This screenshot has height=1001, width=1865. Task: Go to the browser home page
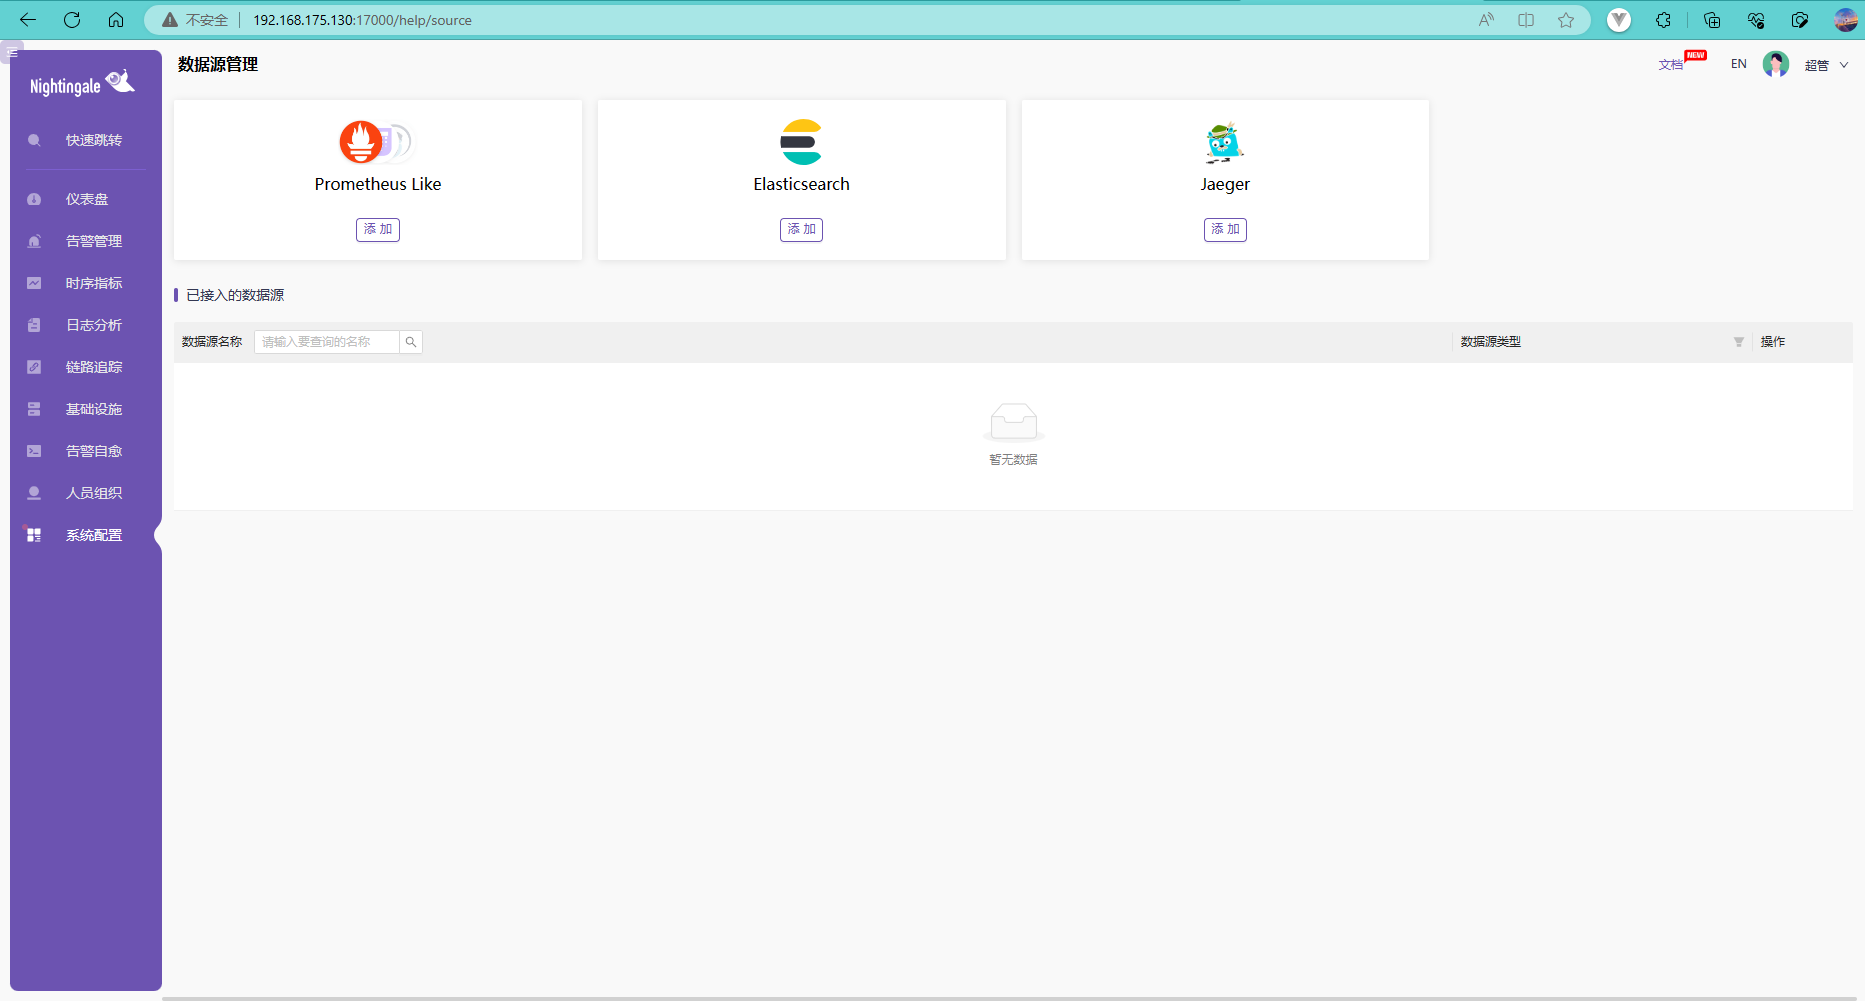(116, 20)
